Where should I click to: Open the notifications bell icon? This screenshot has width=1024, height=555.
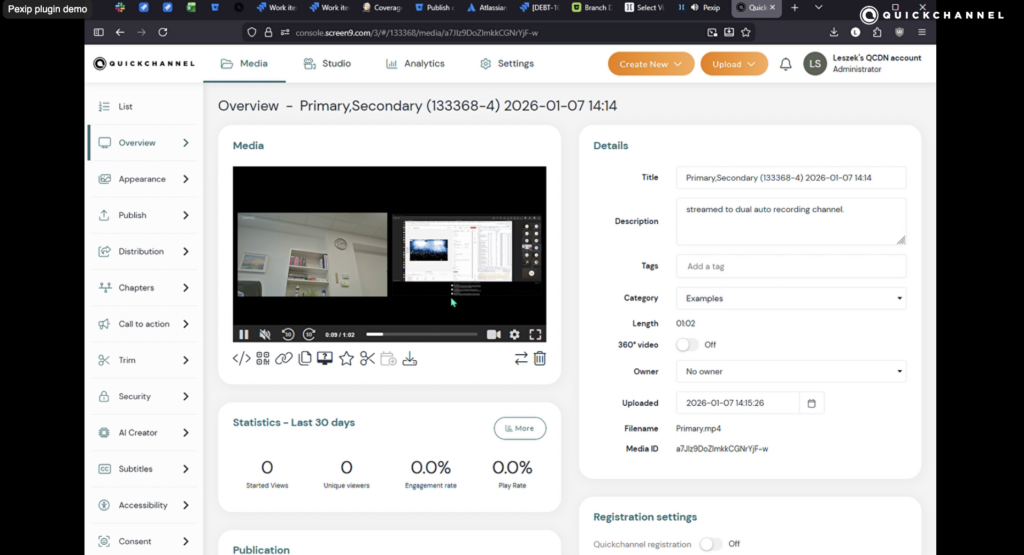(785, 64)
